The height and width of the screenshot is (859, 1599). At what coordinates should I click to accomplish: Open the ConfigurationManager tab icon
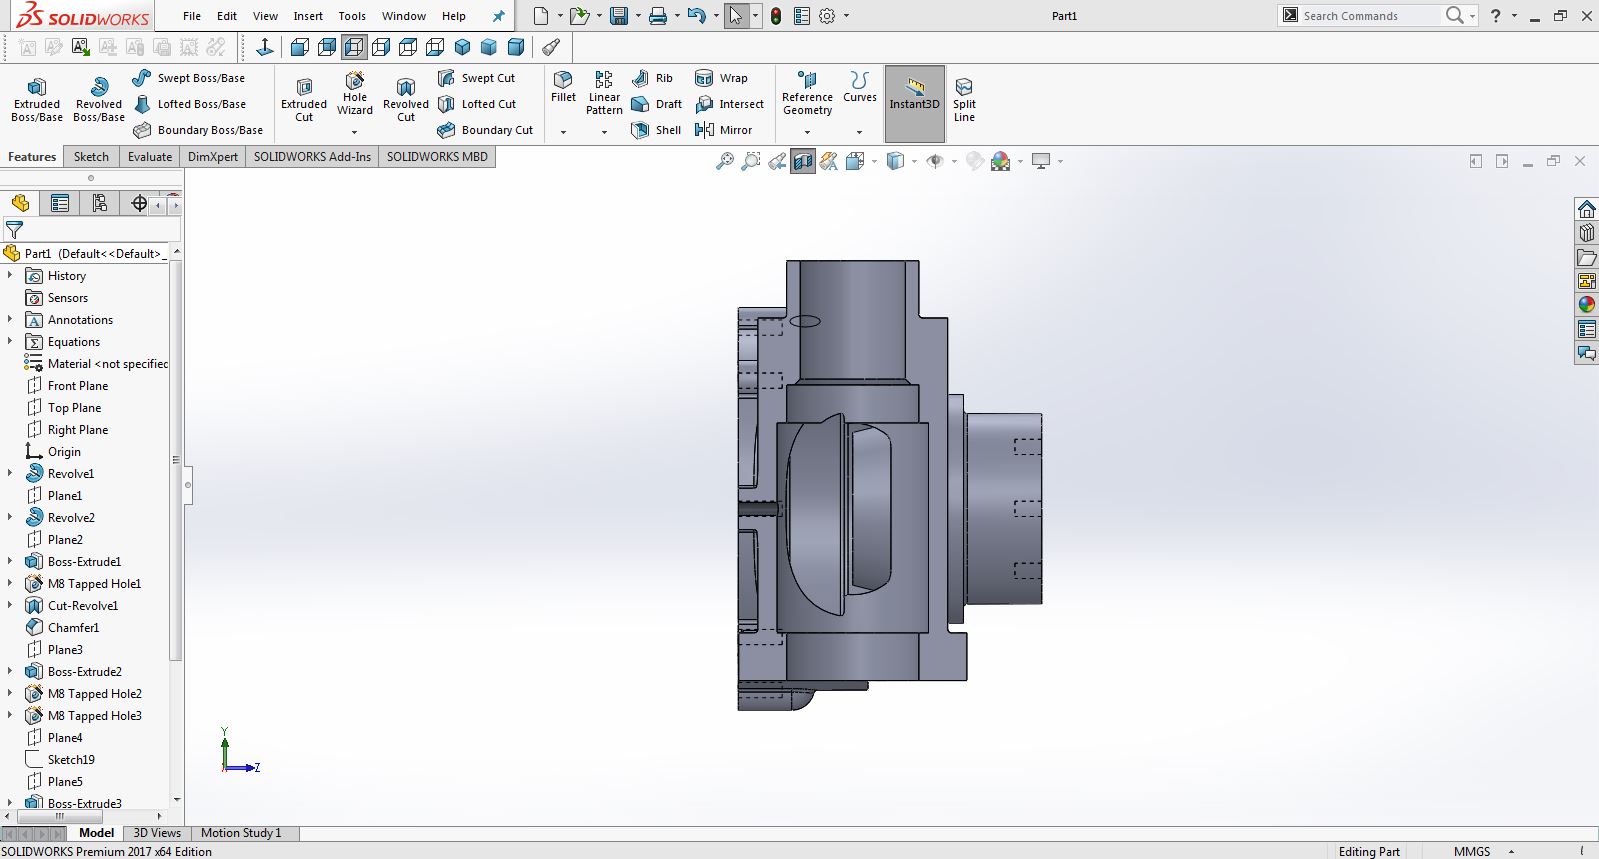click(99, 204)
